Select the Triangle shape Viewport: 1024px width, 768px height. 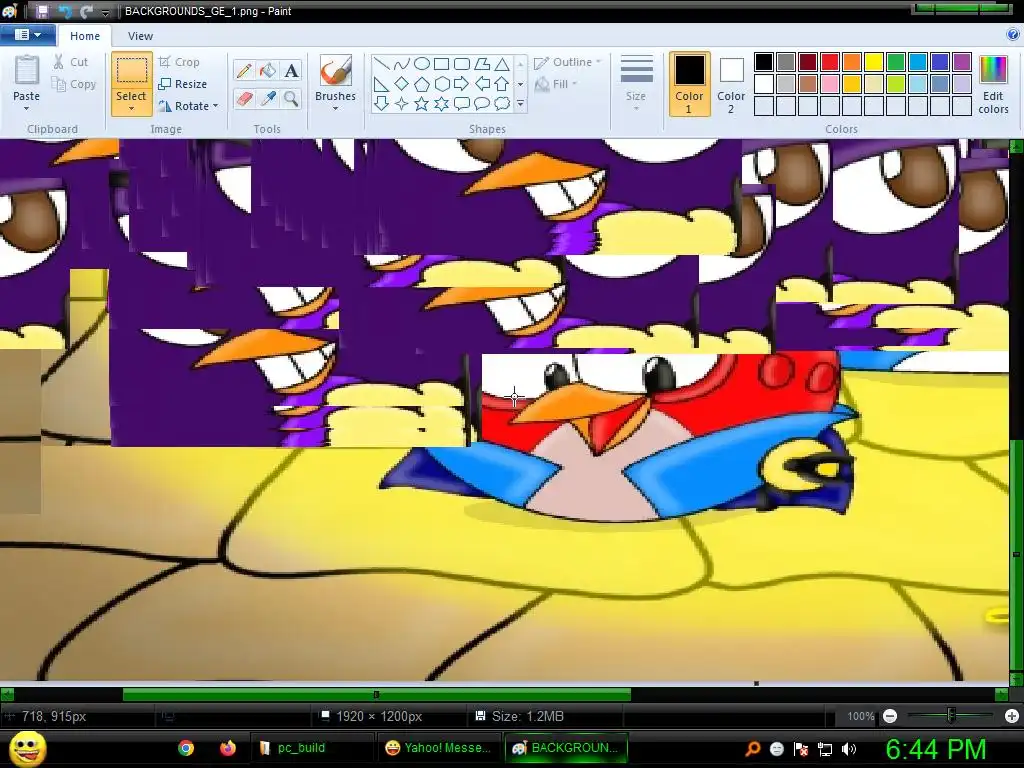coord(502,63)
